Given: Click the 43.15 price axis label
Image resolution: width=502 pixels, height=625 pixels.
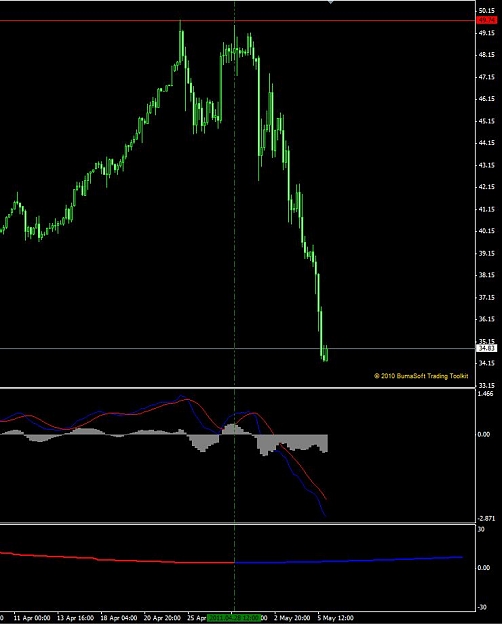Looking at the screenshot, I should coord(487,165).
